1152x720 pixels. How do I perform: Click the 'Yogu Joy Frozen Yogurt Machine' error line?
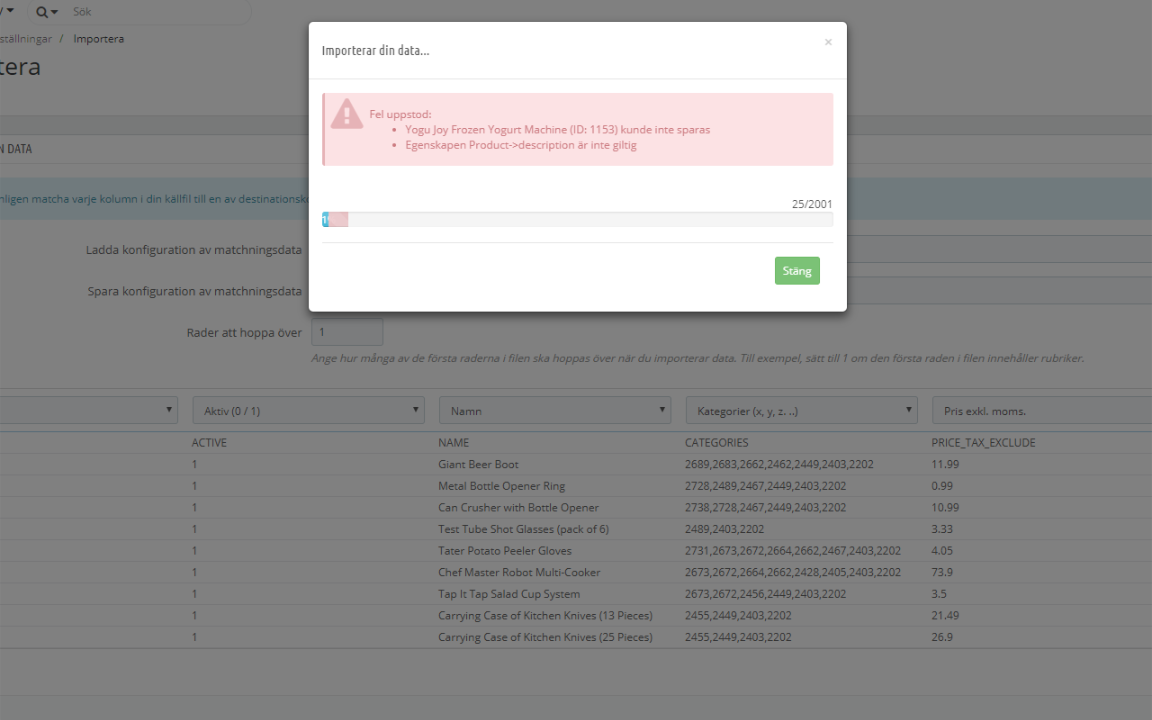[558, 129]
